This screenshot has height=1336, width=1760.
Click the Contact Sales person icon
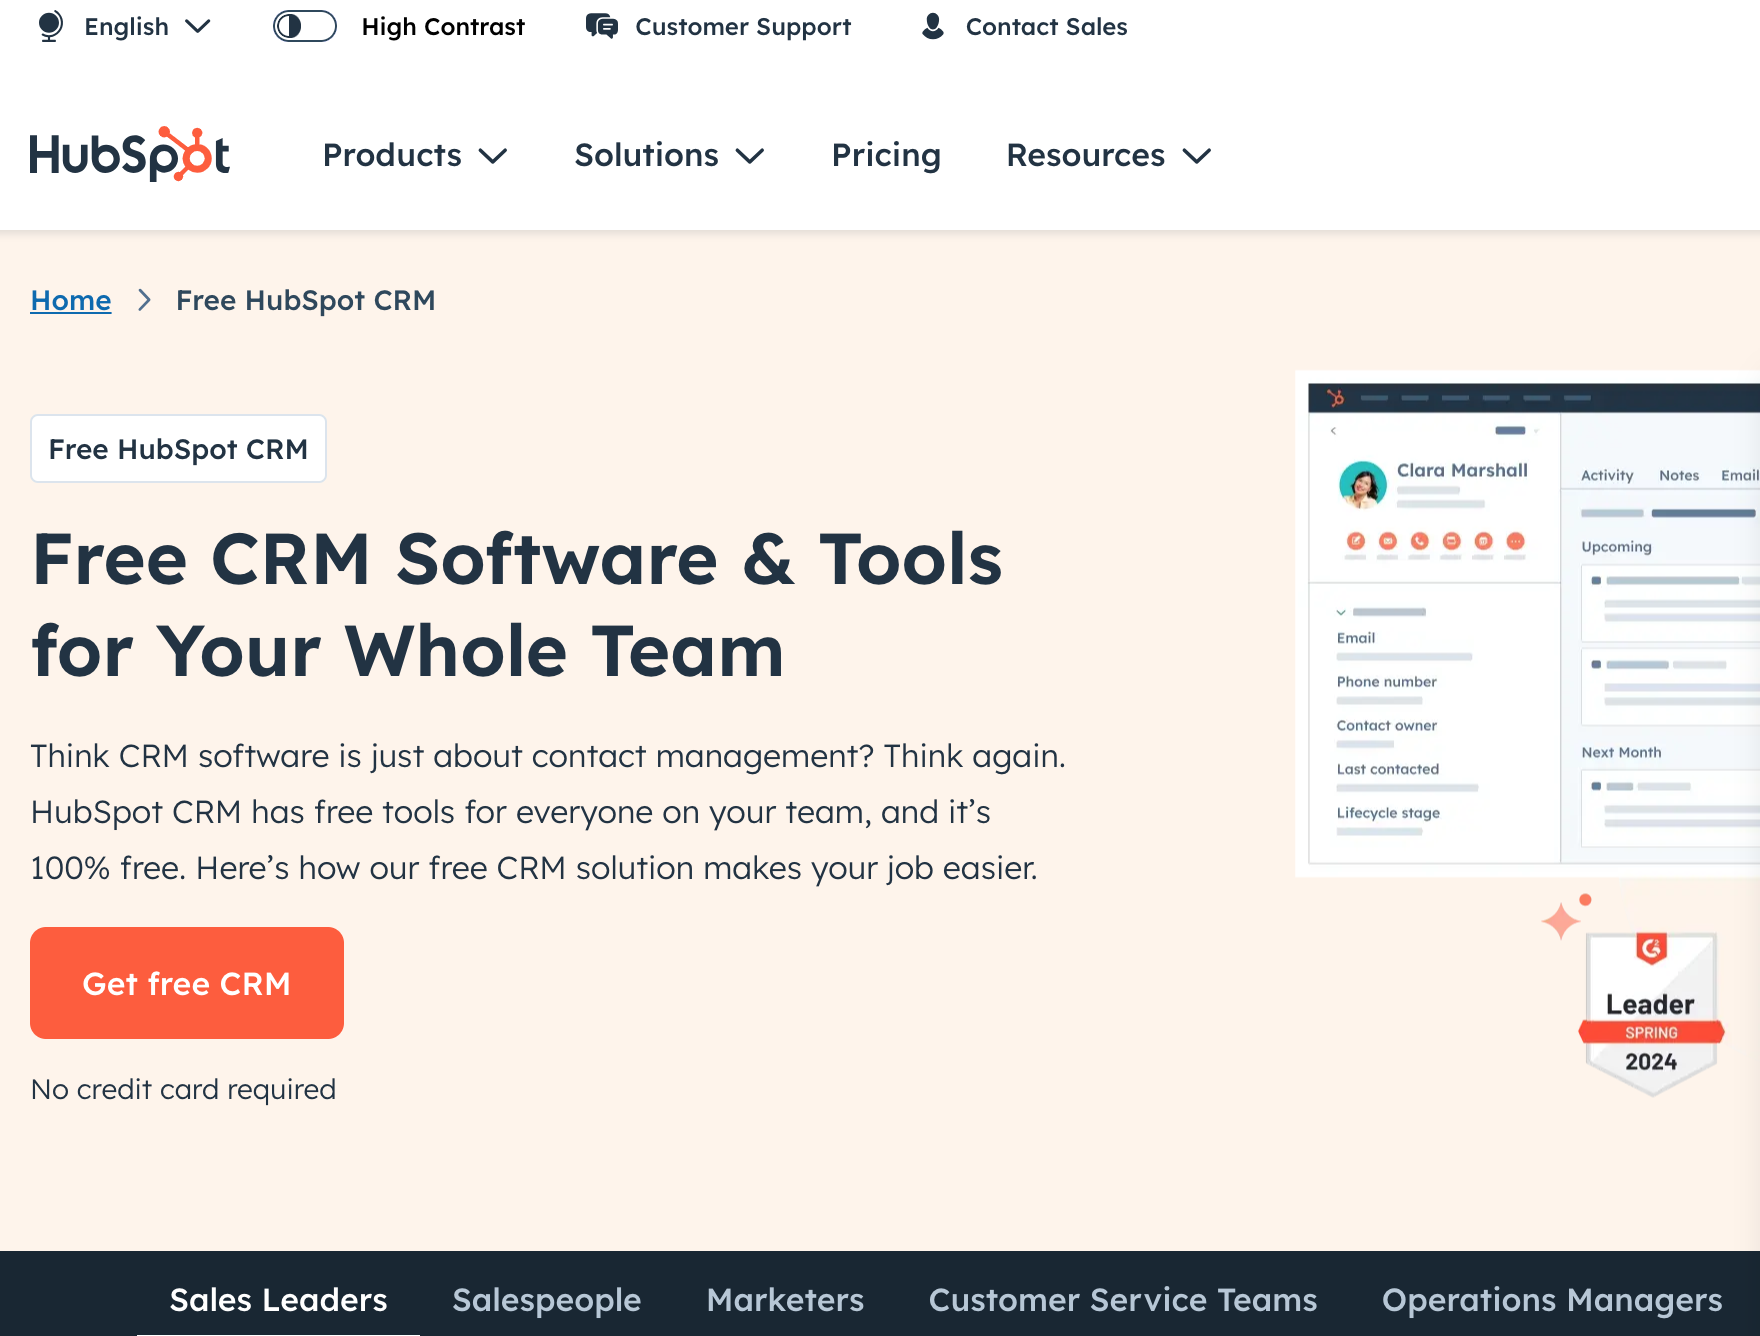point(933,26)
